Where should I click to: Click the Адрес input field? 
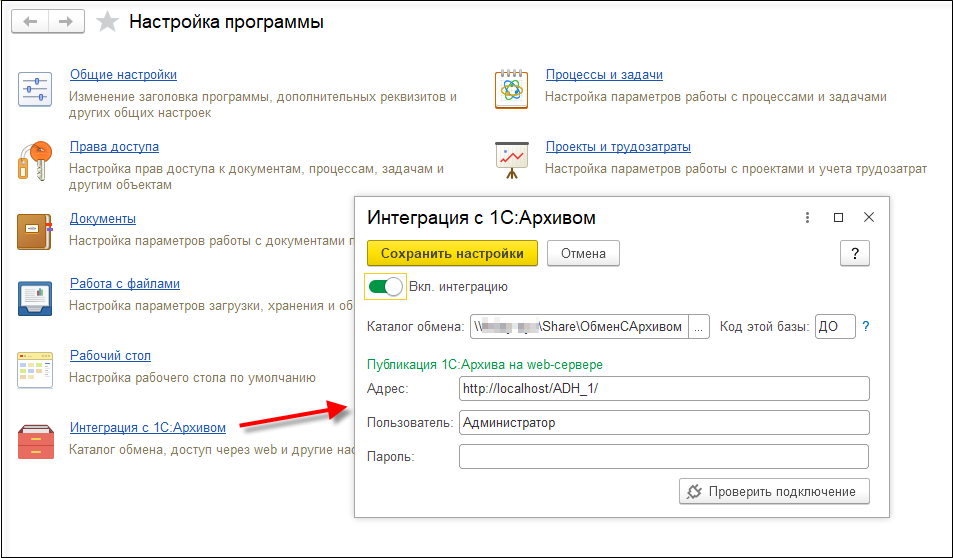click(x=664, y=388)
